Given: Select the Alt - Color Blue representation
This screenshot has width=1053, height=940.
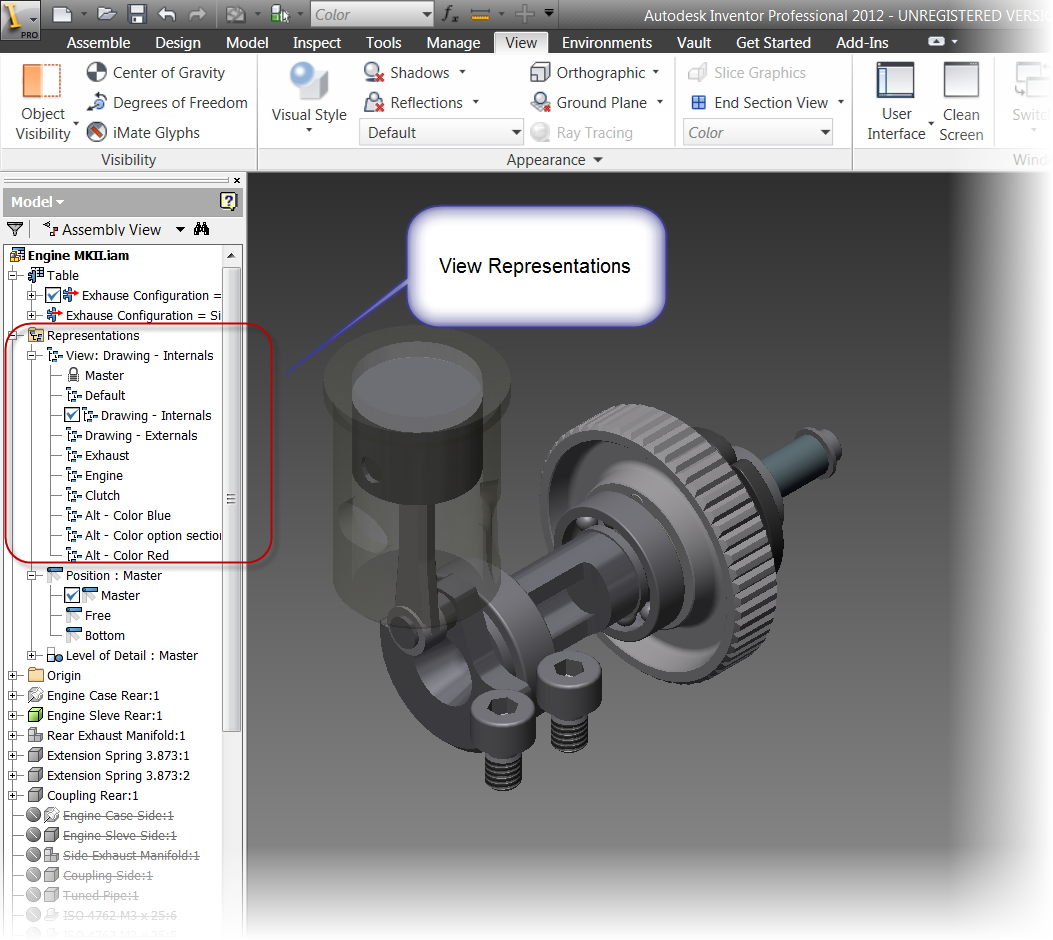Looking at the screenshot, I should click(x=128, y=516).
